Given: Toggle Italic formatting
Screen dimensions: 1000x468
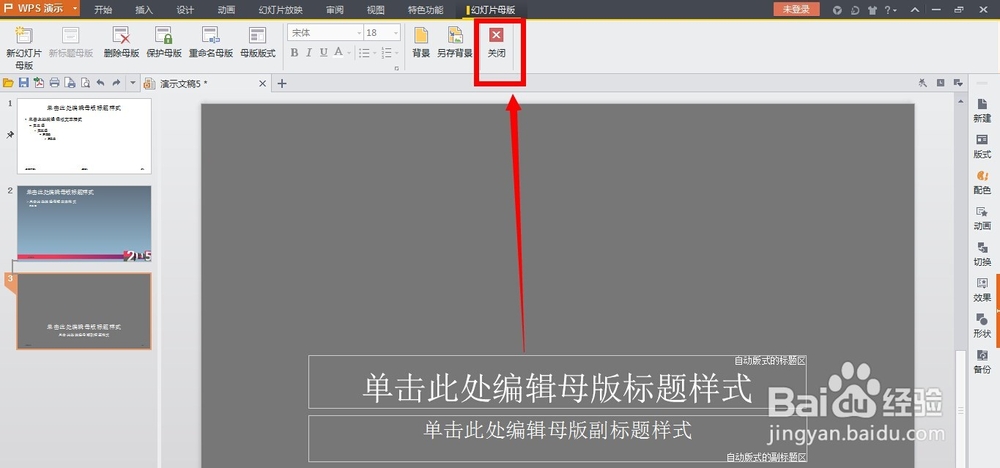Looking at the screenshot, I should click(309, 53).
